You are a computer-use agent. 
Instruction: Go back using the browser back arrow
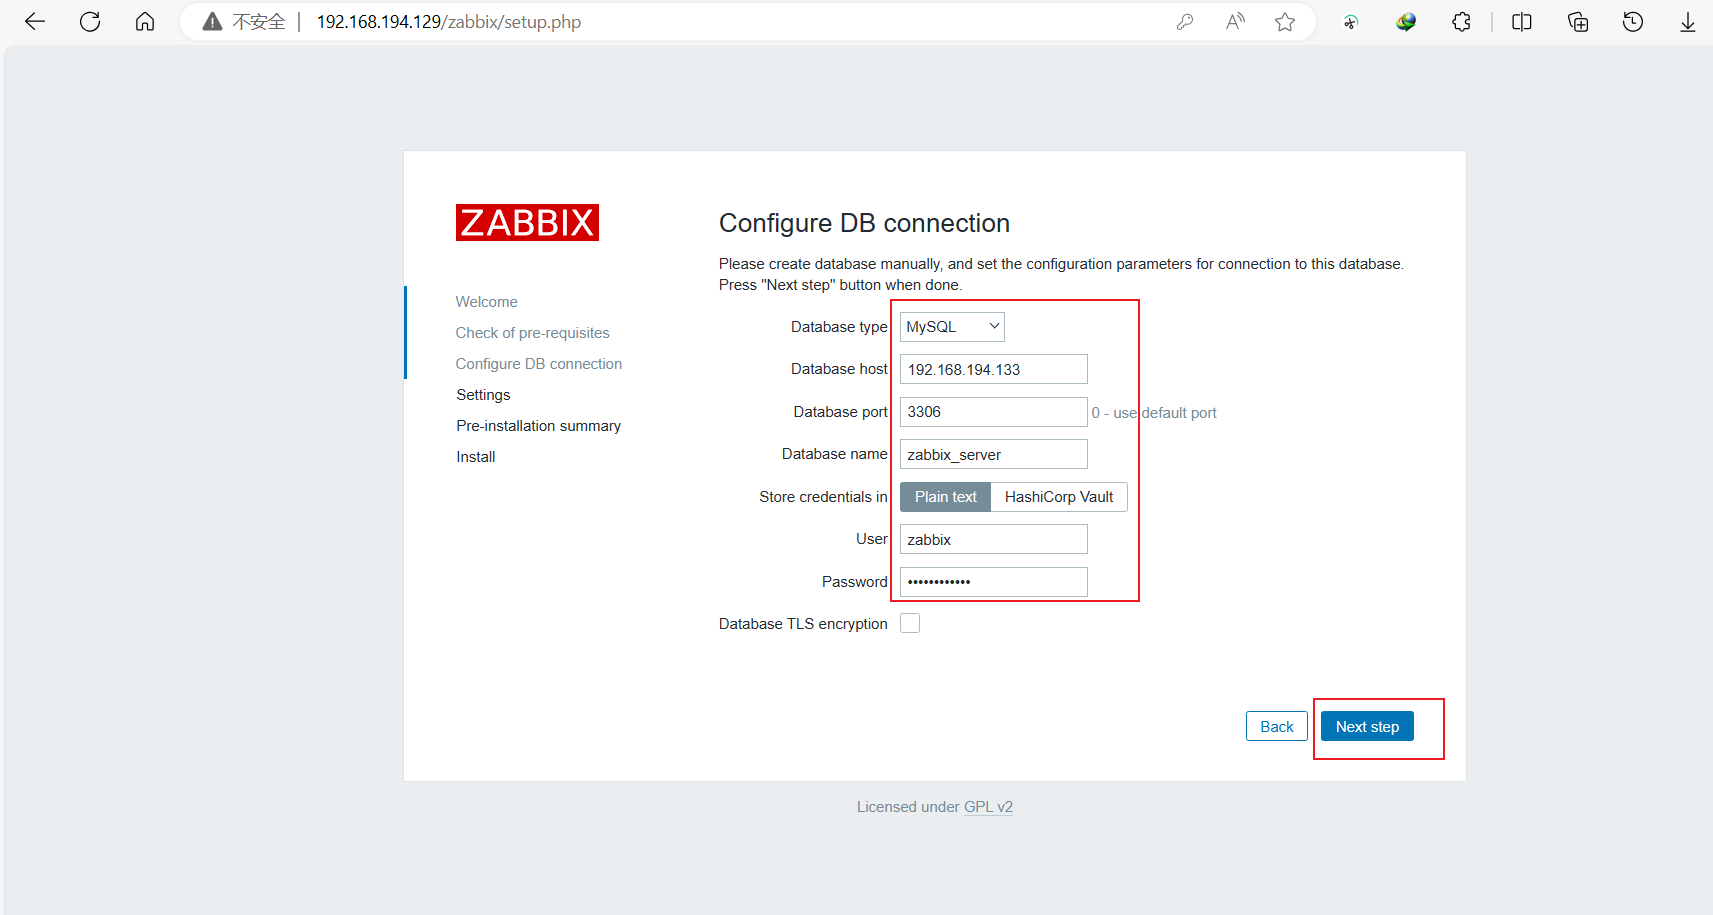[x=35, y=22]
